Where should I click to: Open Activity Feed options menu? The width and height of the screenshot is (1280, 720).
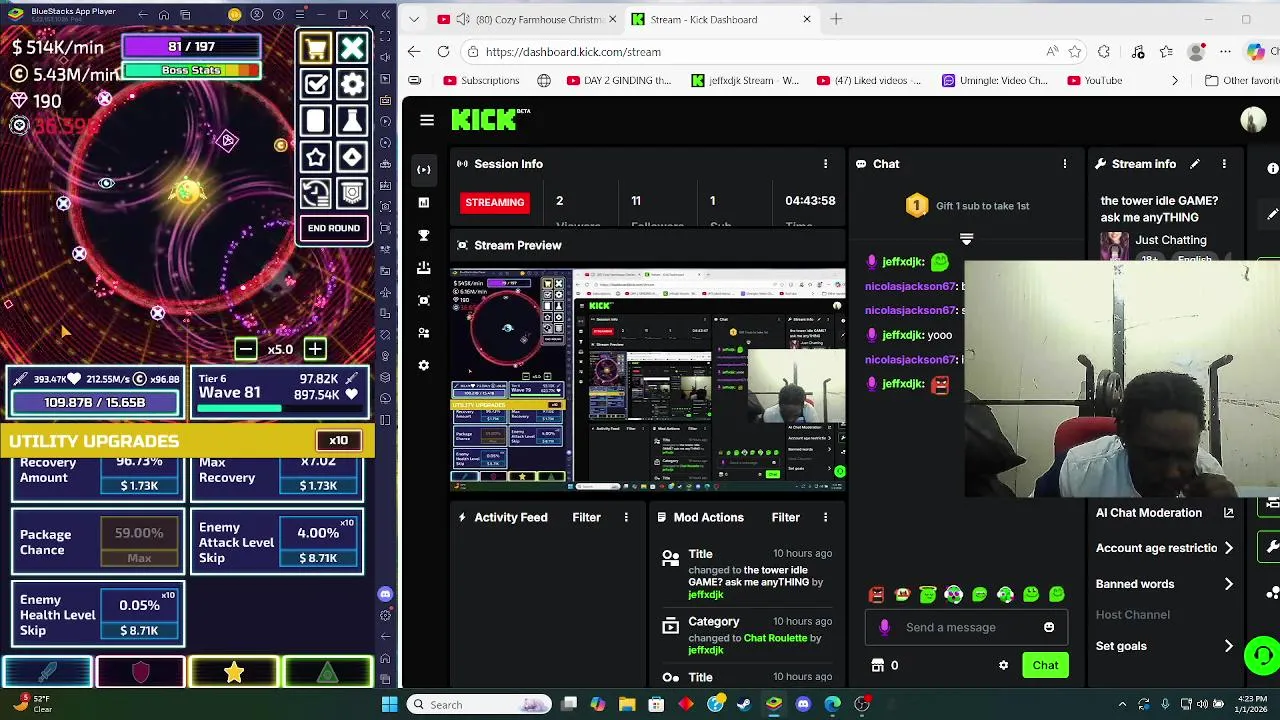[626, 517]
